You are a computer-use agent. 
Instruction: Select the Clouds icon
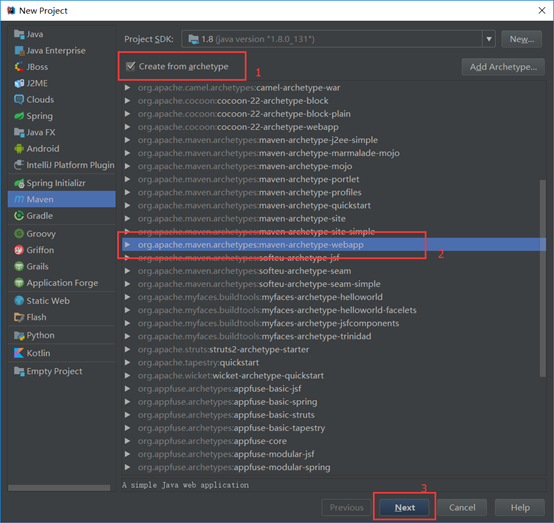[x=19, y=99]
